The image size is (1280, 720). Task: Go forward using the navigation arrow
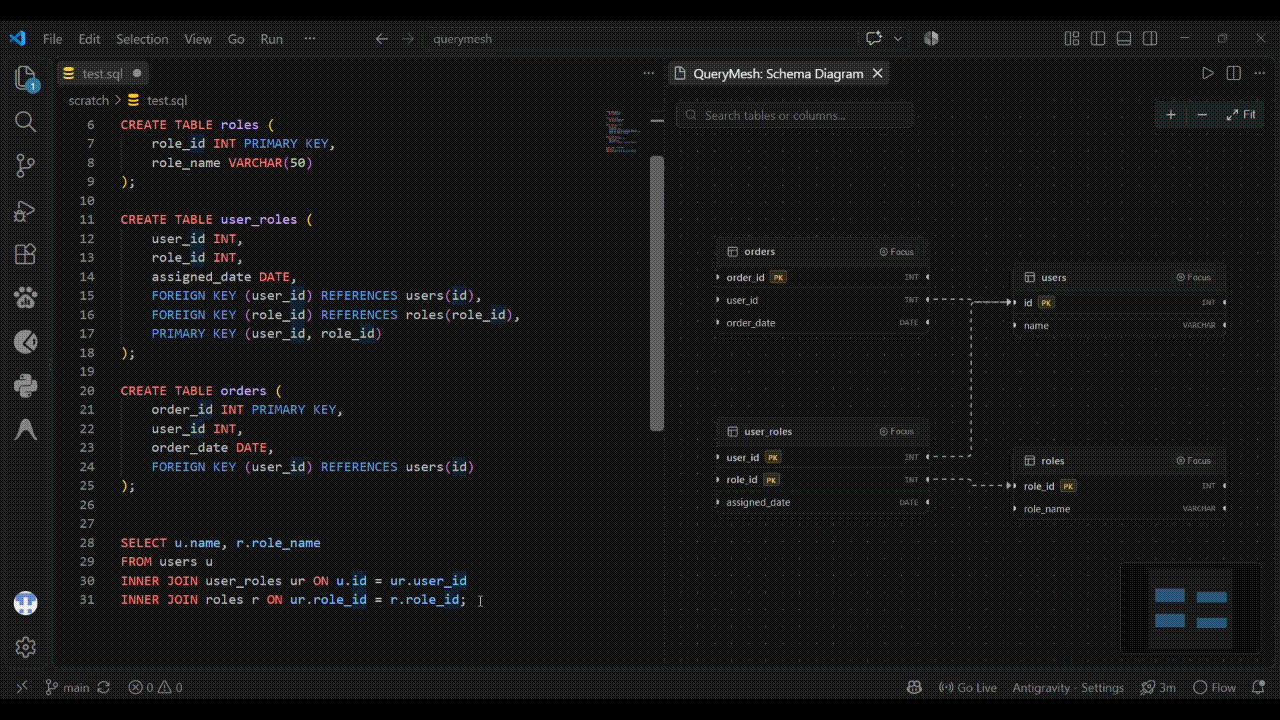[x=408, y=39]
